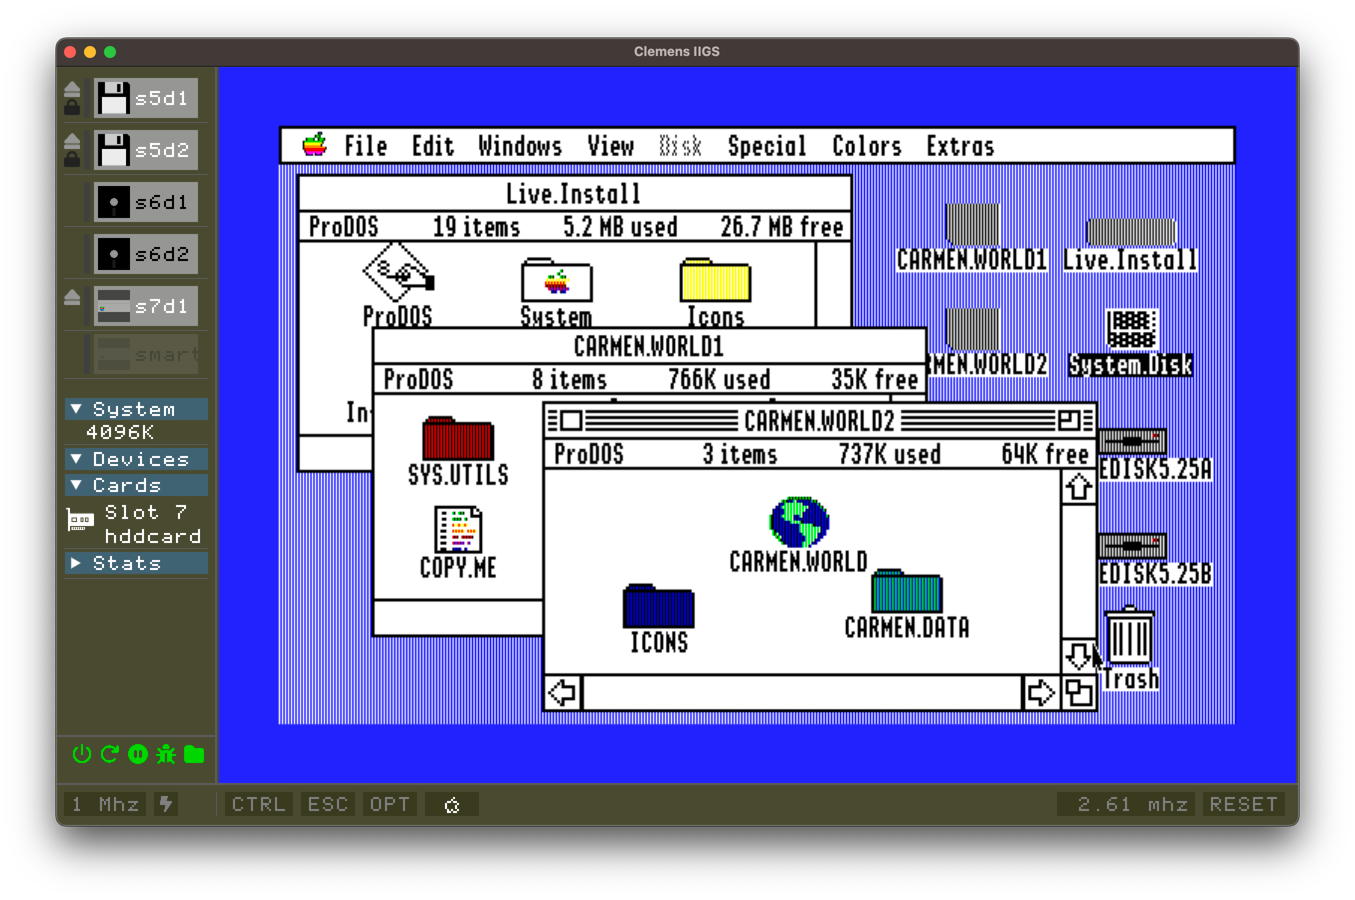
Task: Click the red SYS.UTILS folder
Action: [x=458, y=440]
